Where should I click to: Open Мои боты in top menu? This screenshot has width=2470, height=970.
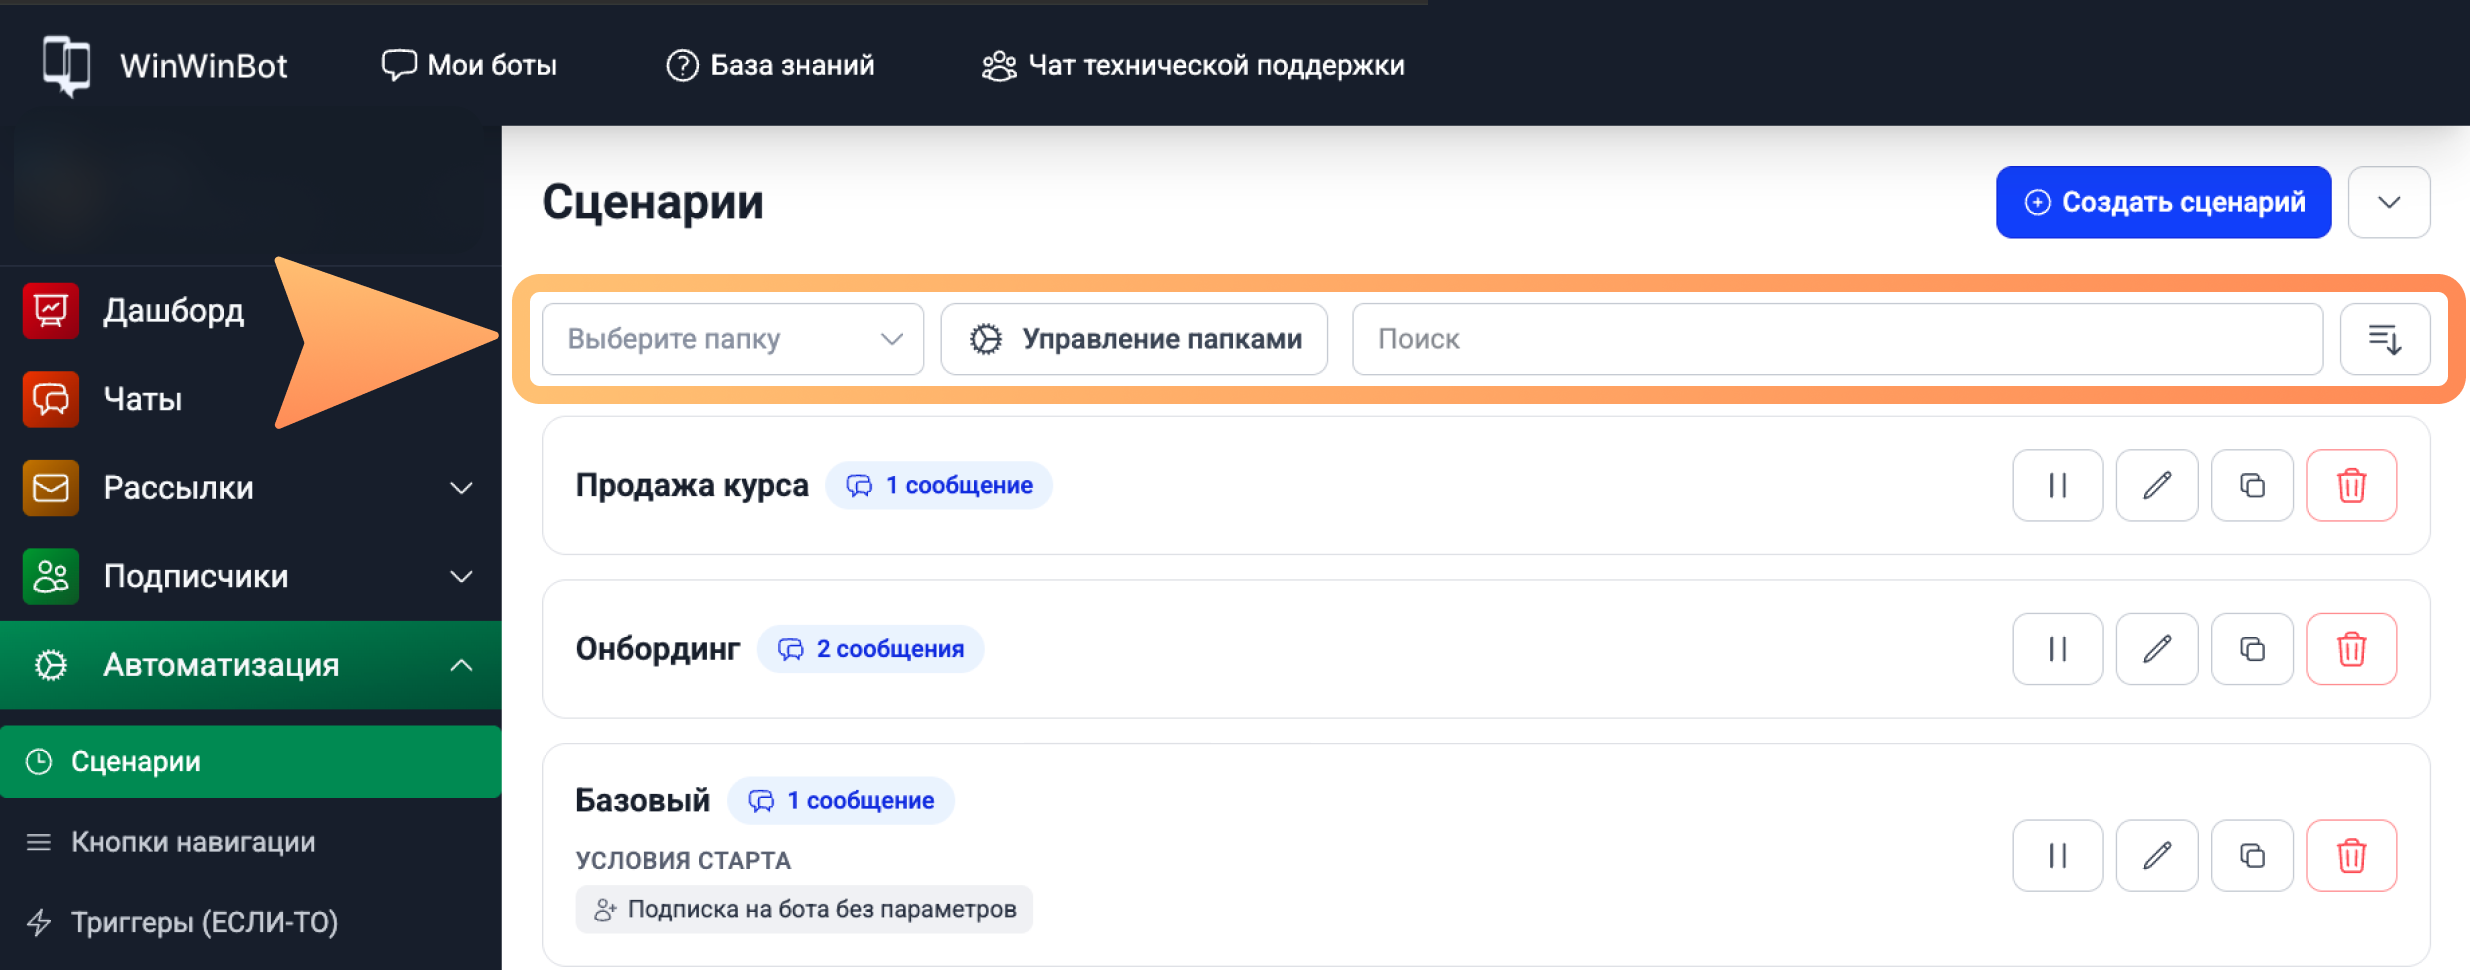pyautogui.click(x=469, y=65)
